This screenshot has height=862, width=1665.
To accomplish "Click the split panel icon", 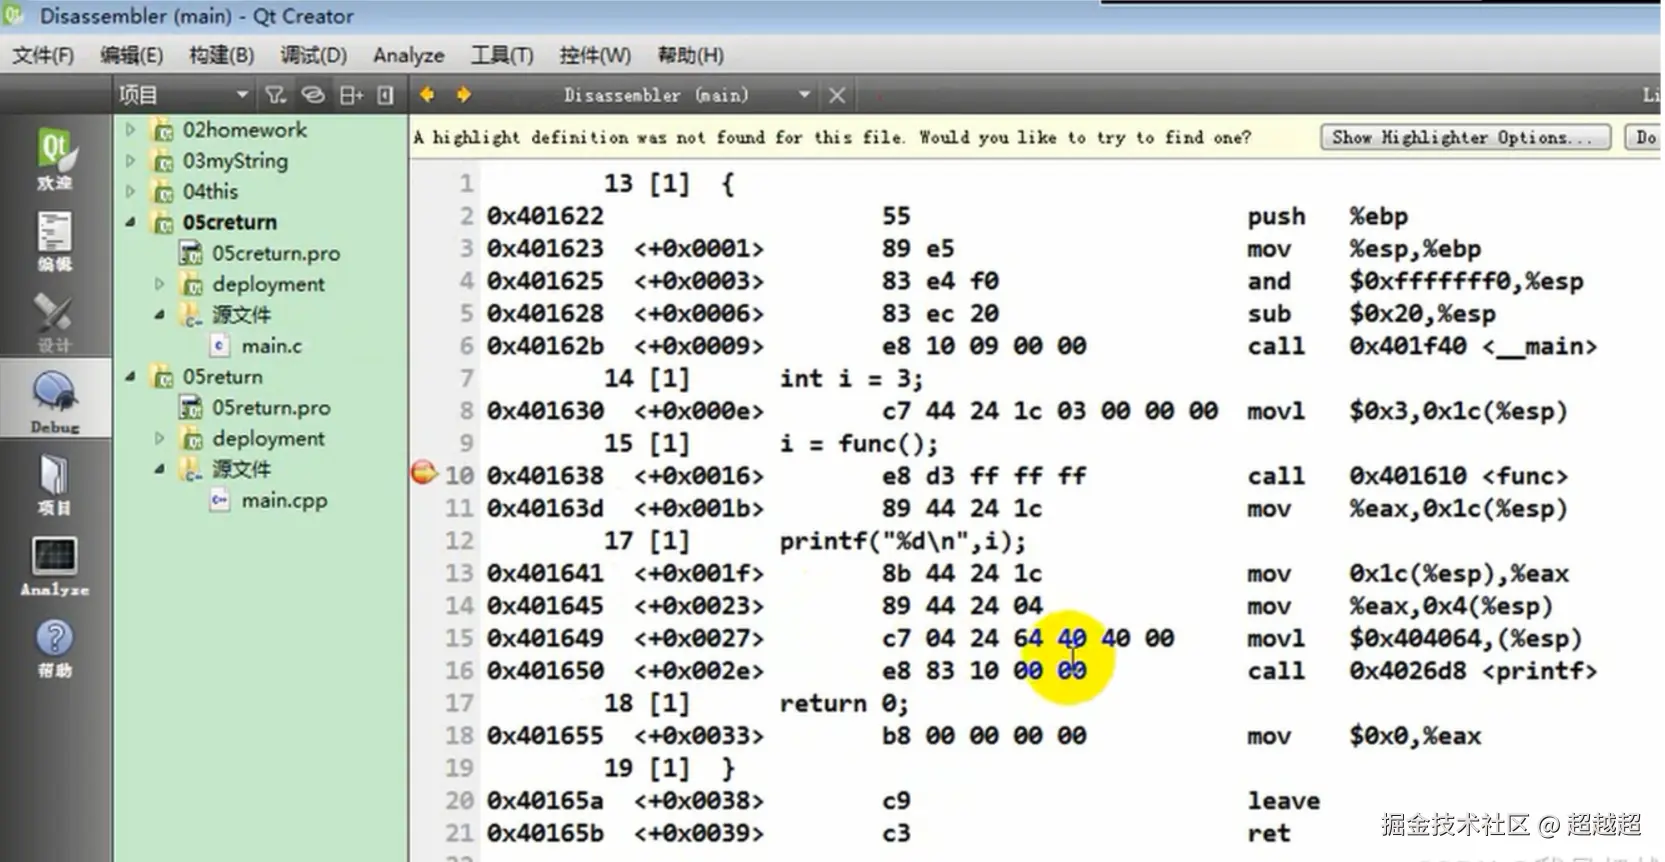I will click(x=351, y=95).
